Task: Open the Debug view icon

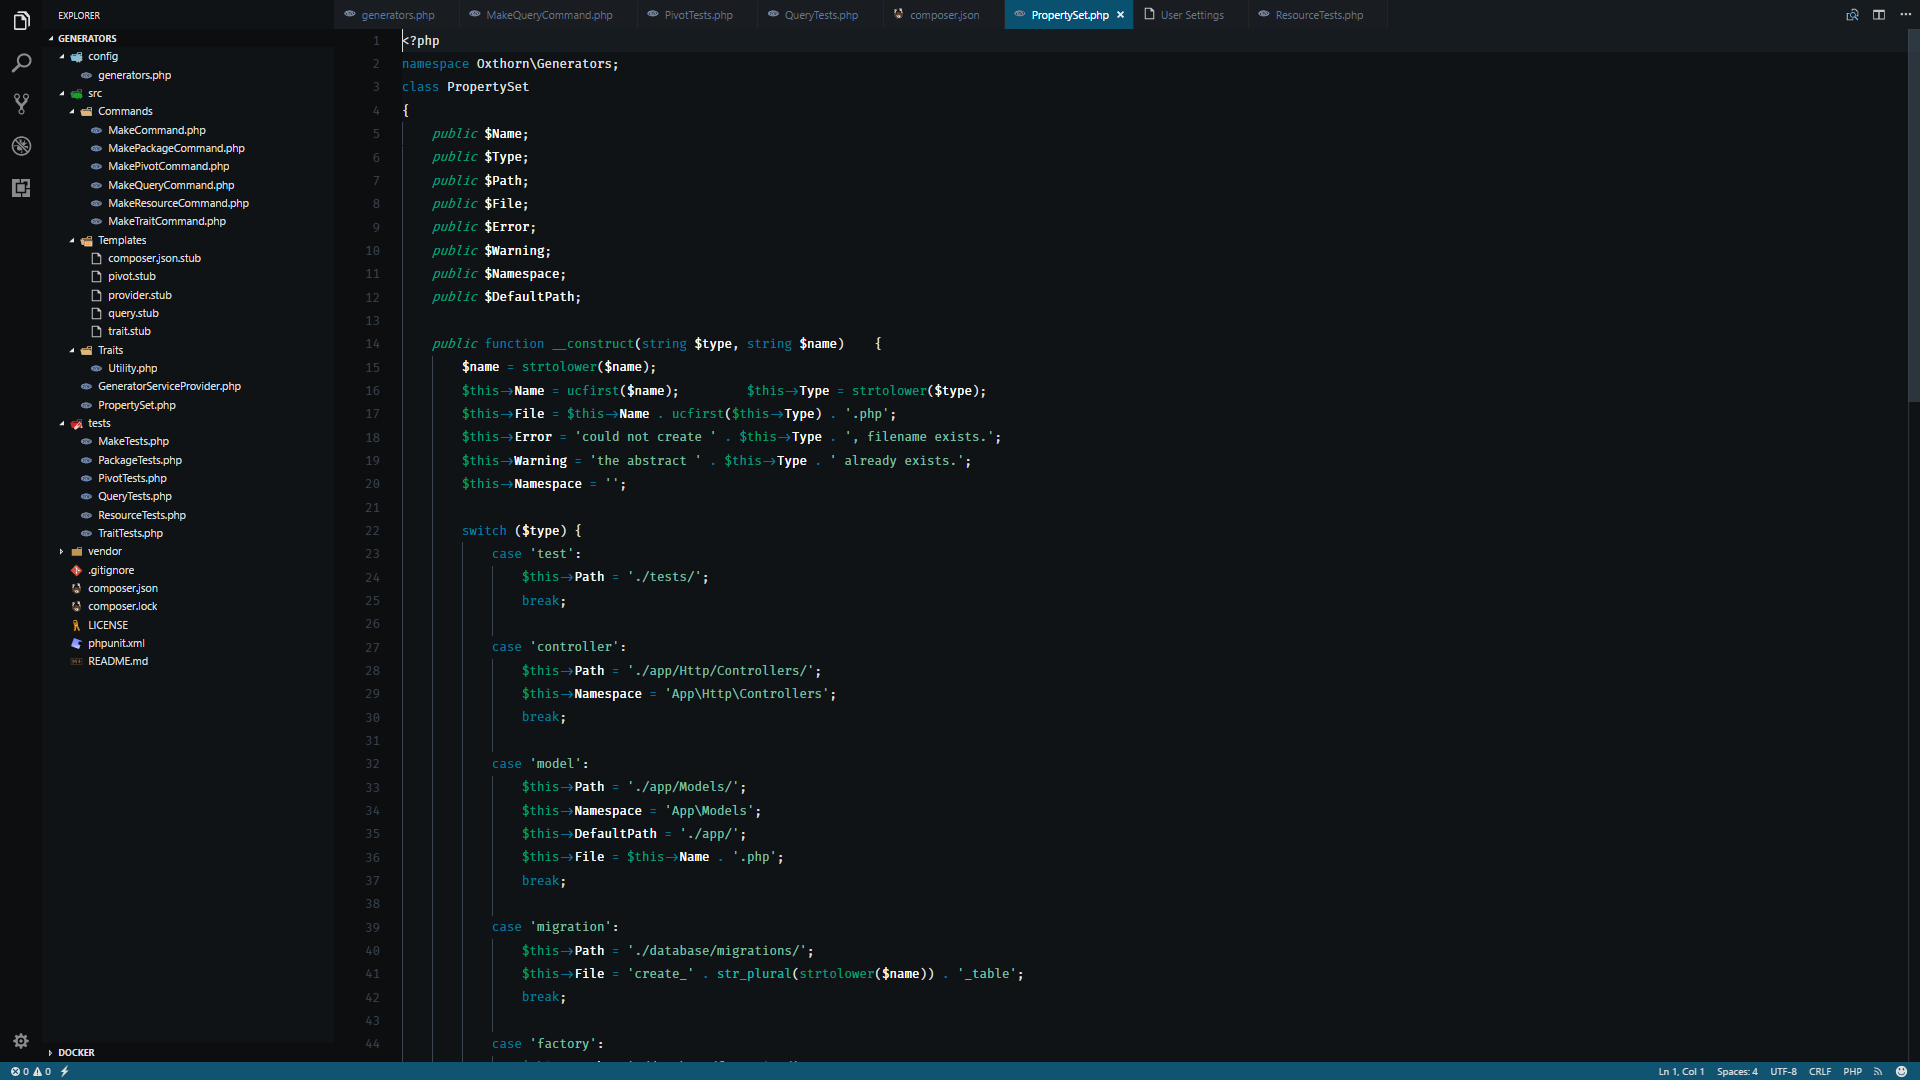Action: pos(21,146)
